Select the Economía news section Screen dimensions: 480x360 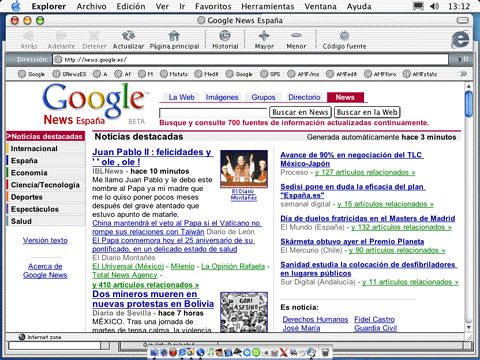click(x=46, y=173)
